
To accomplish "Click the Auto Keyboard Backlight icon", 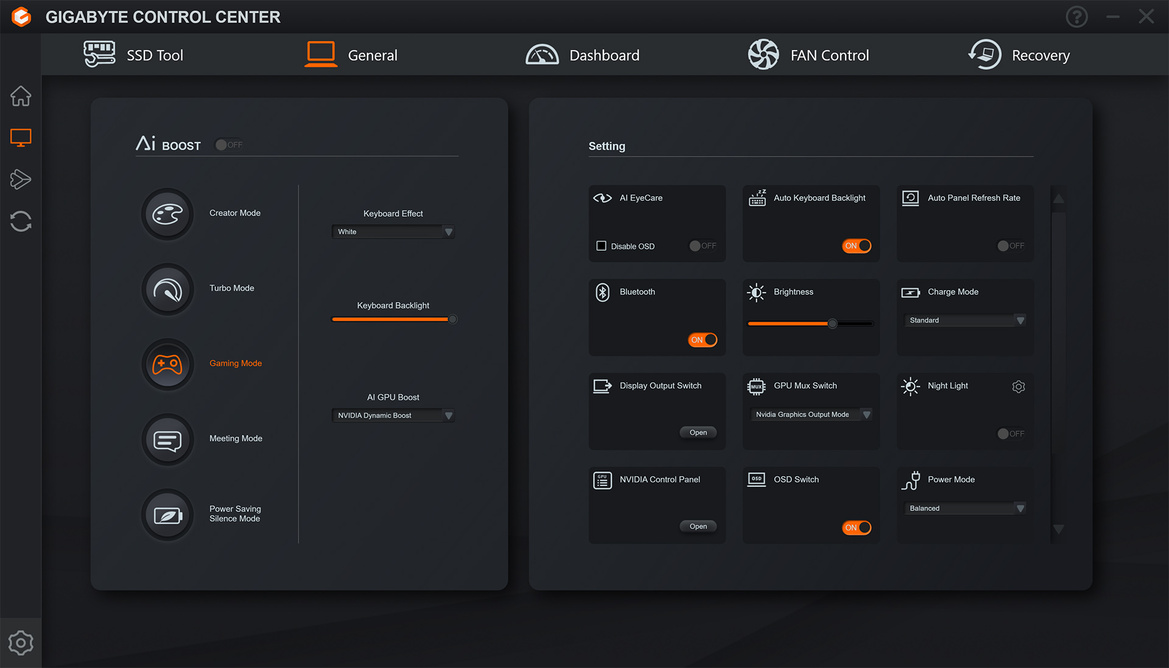I will click(x=757, y=198).
